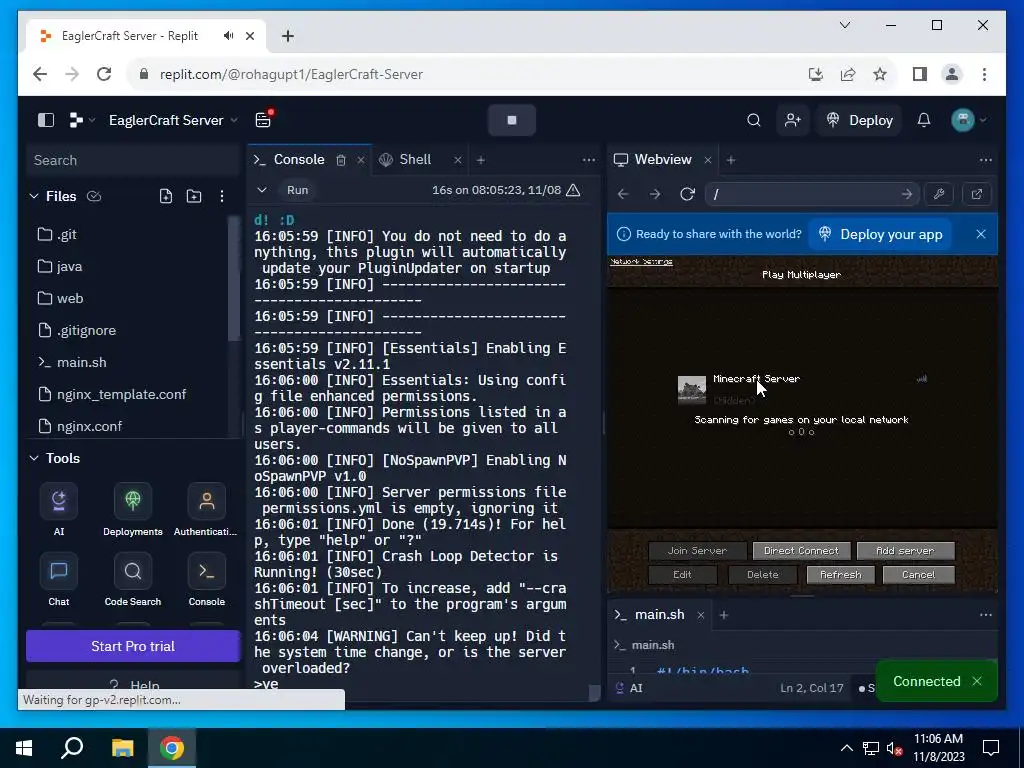The image size is (1024, 768).
Task: Close the main.sh editor tab
Action: (701, 615)
